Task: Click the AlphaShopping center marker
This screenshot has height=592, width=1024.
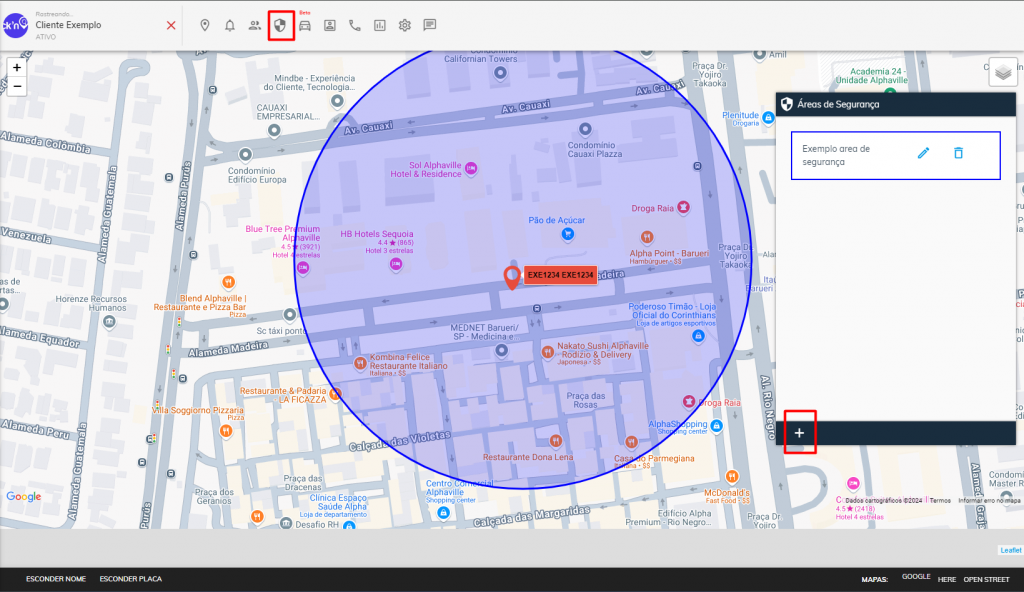Action: point(716,426)
